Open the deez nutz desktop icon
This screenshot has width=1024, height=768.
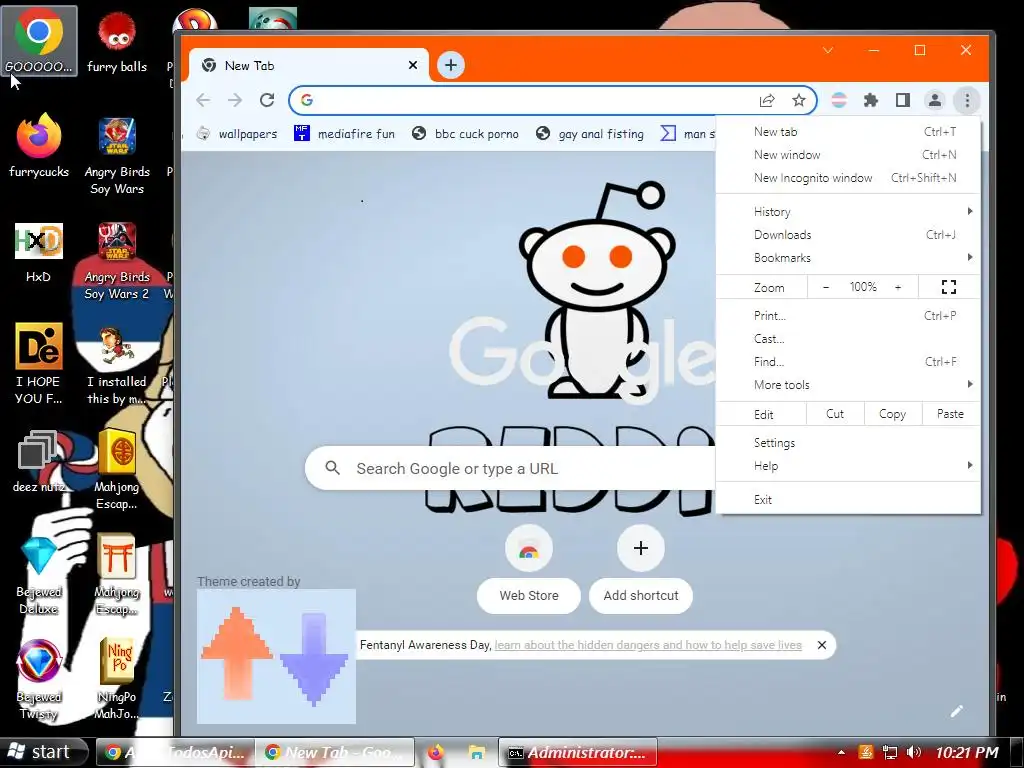point(39,461)
